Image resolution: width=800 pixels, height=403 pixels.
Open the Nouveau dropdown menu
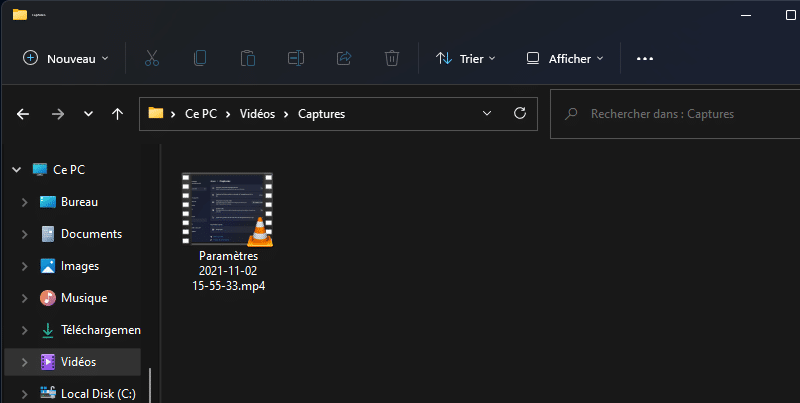click(66, 59)
